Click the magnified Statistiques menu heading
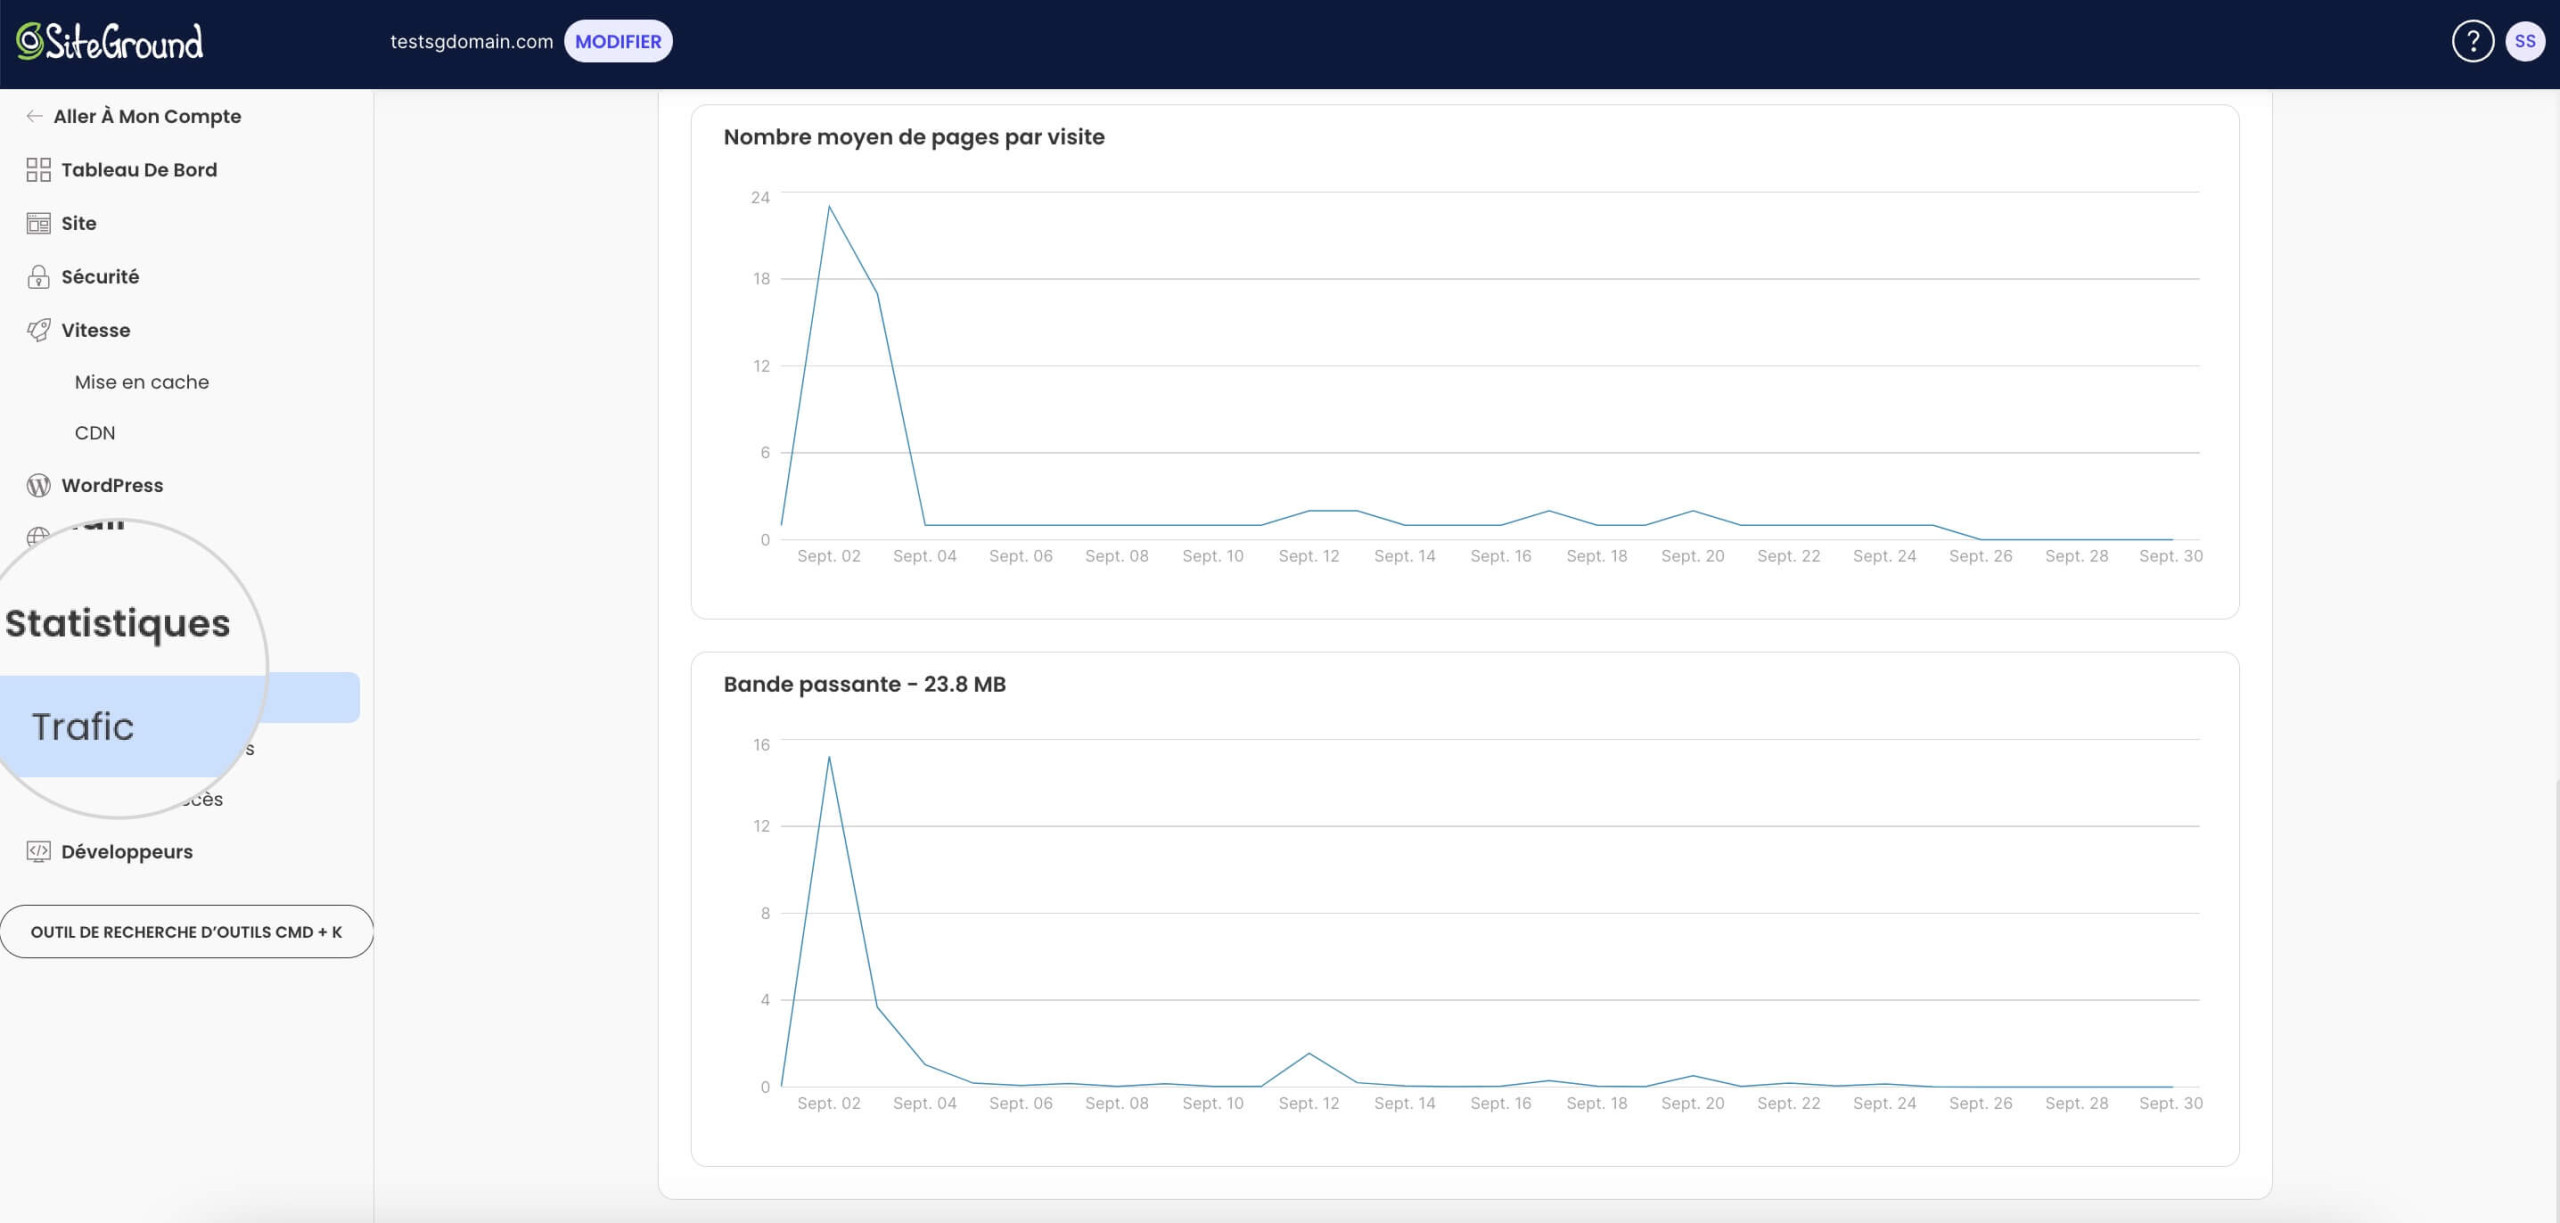 click(x=118, y=624)
